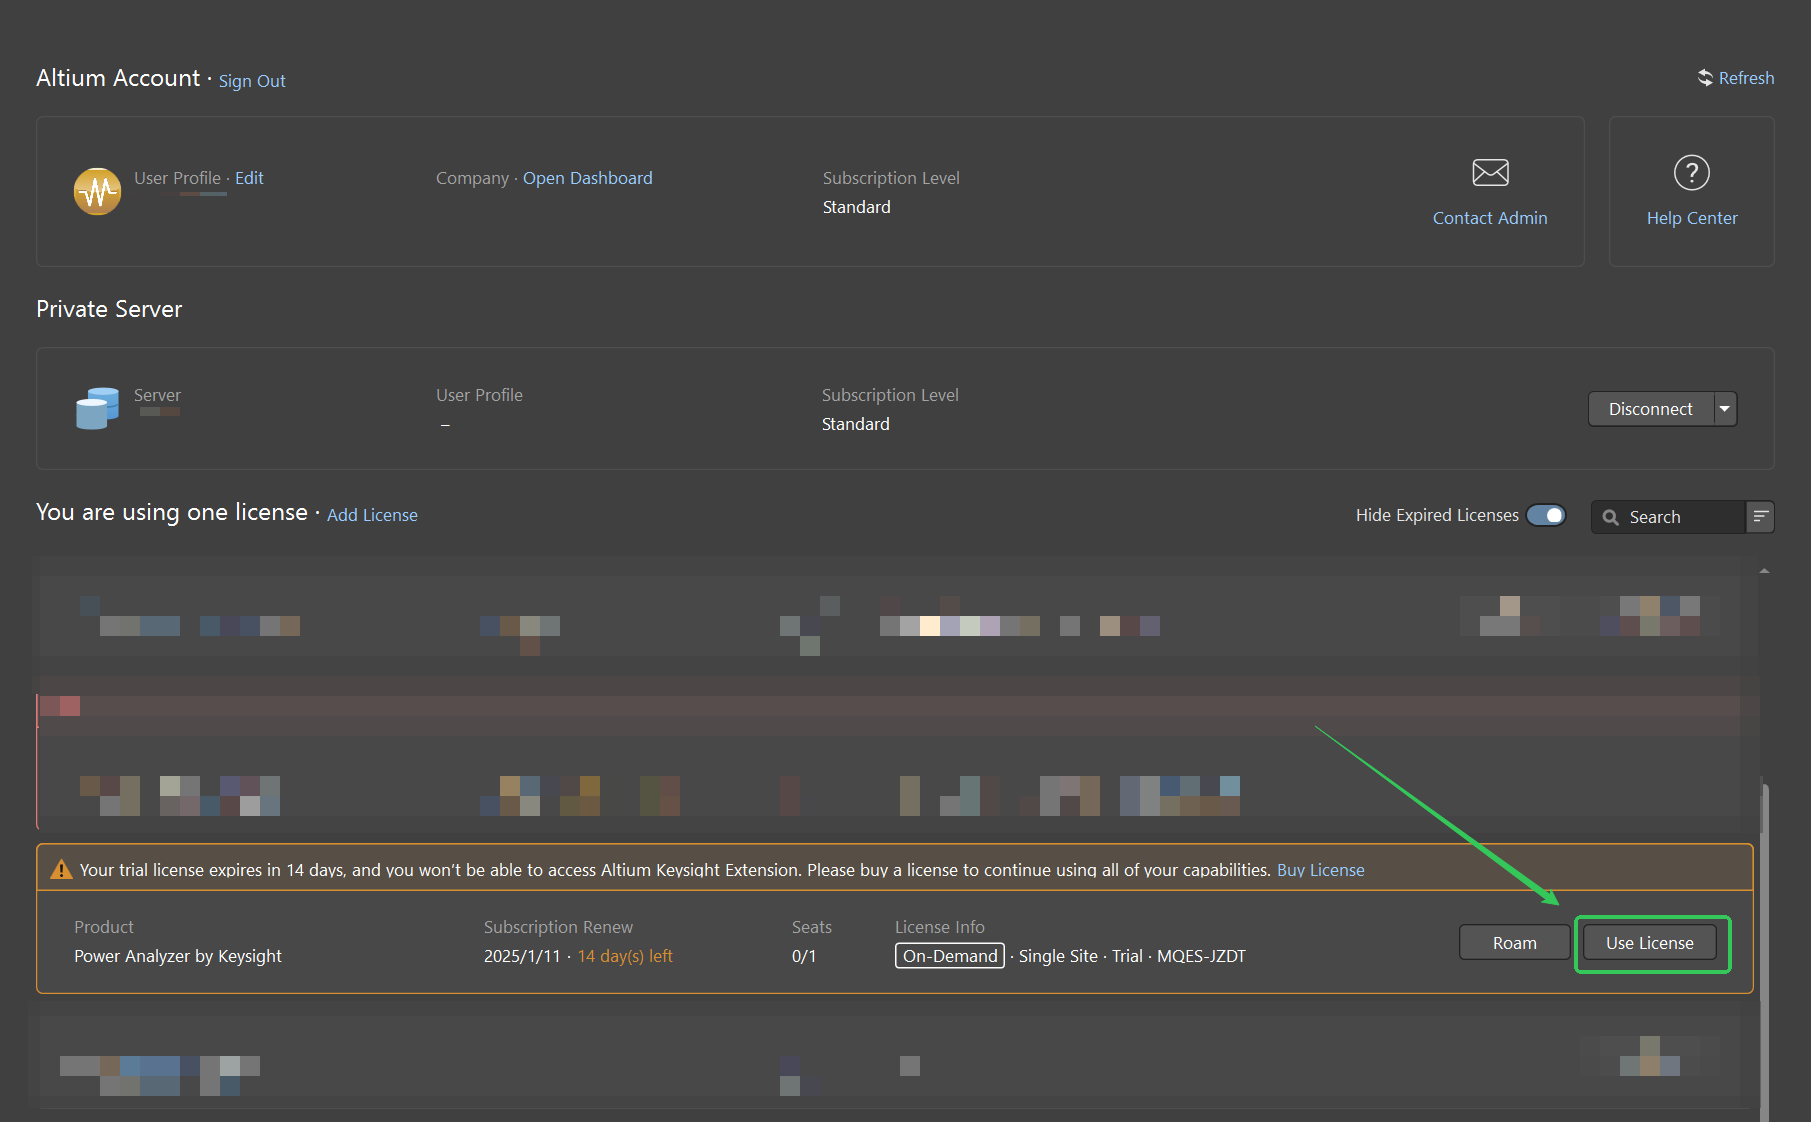Click Edit next to User Profile

249,178
